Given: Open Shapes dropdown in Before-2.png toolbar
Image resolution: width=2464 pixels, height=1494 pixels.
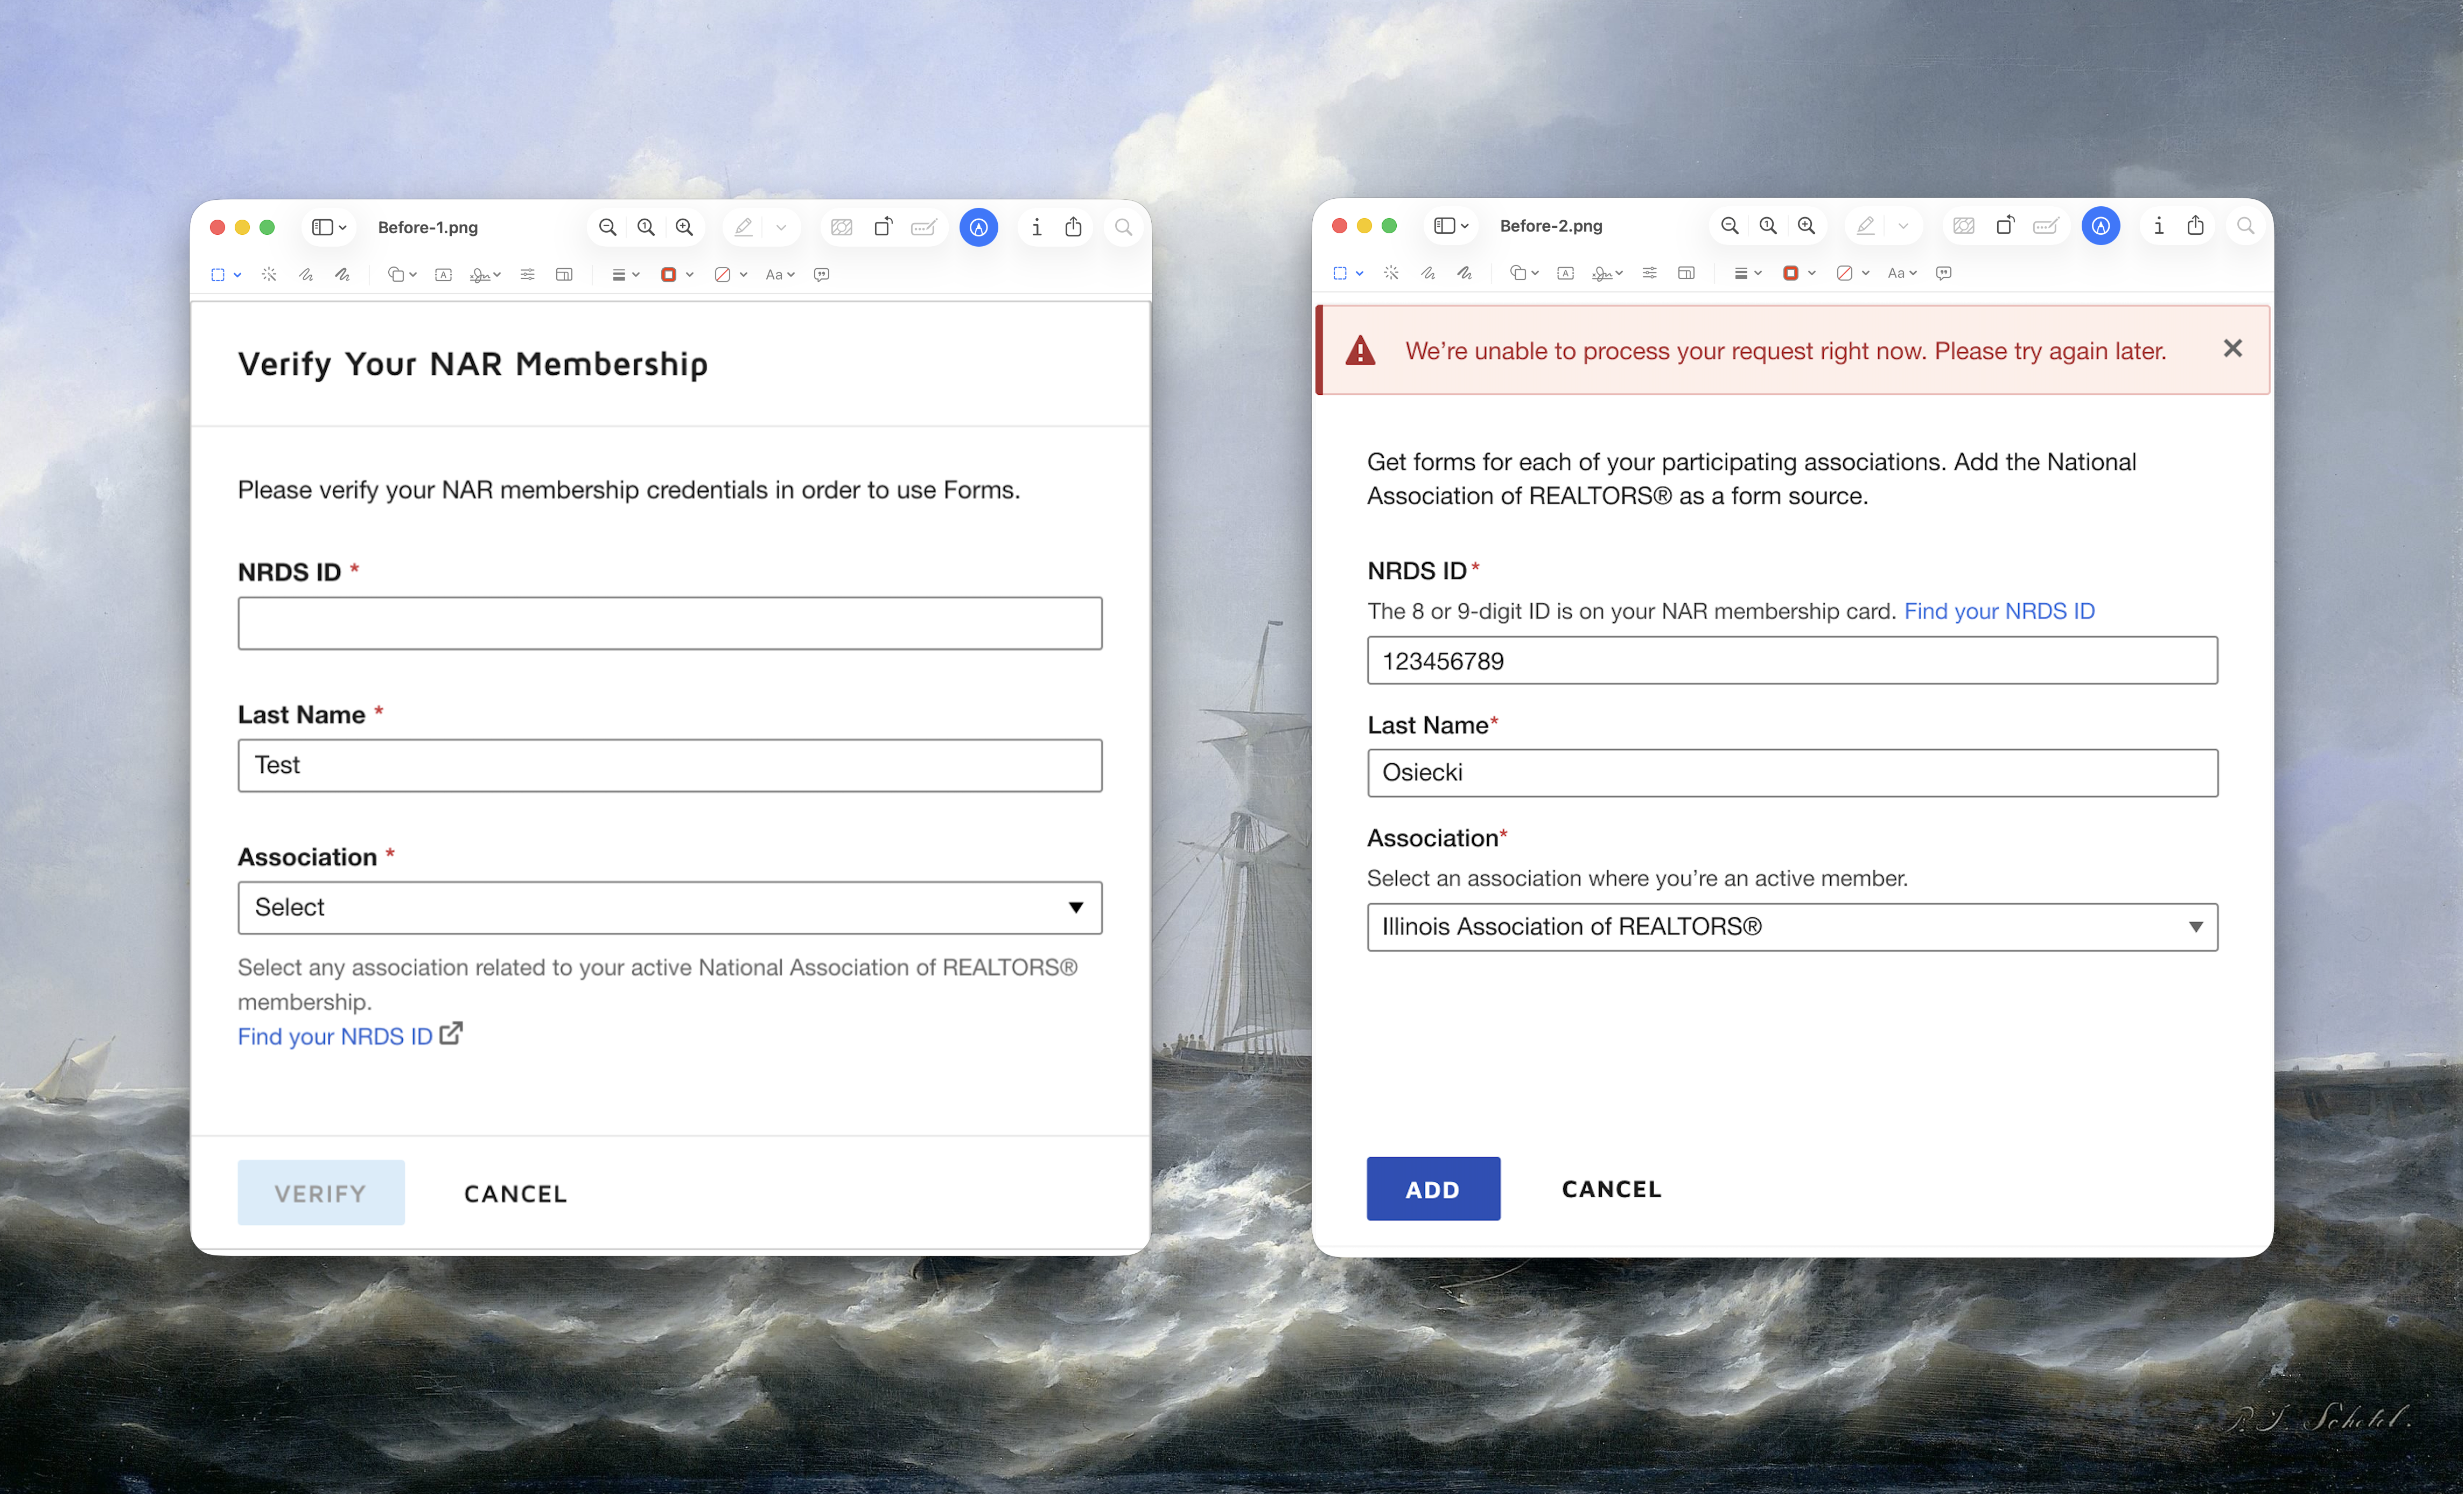Looking at the screenshot, I should point(1524,273).
